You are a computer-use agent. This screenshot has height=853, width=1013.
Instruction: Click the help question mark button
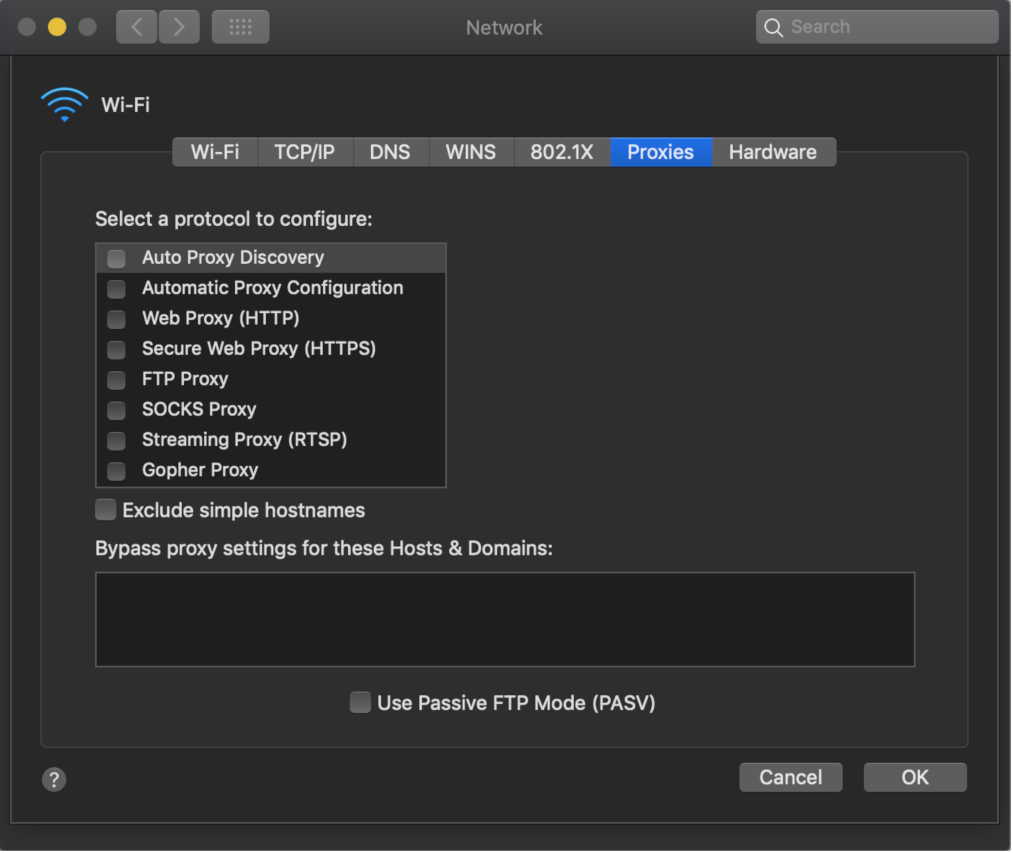(x=54, y=780)
